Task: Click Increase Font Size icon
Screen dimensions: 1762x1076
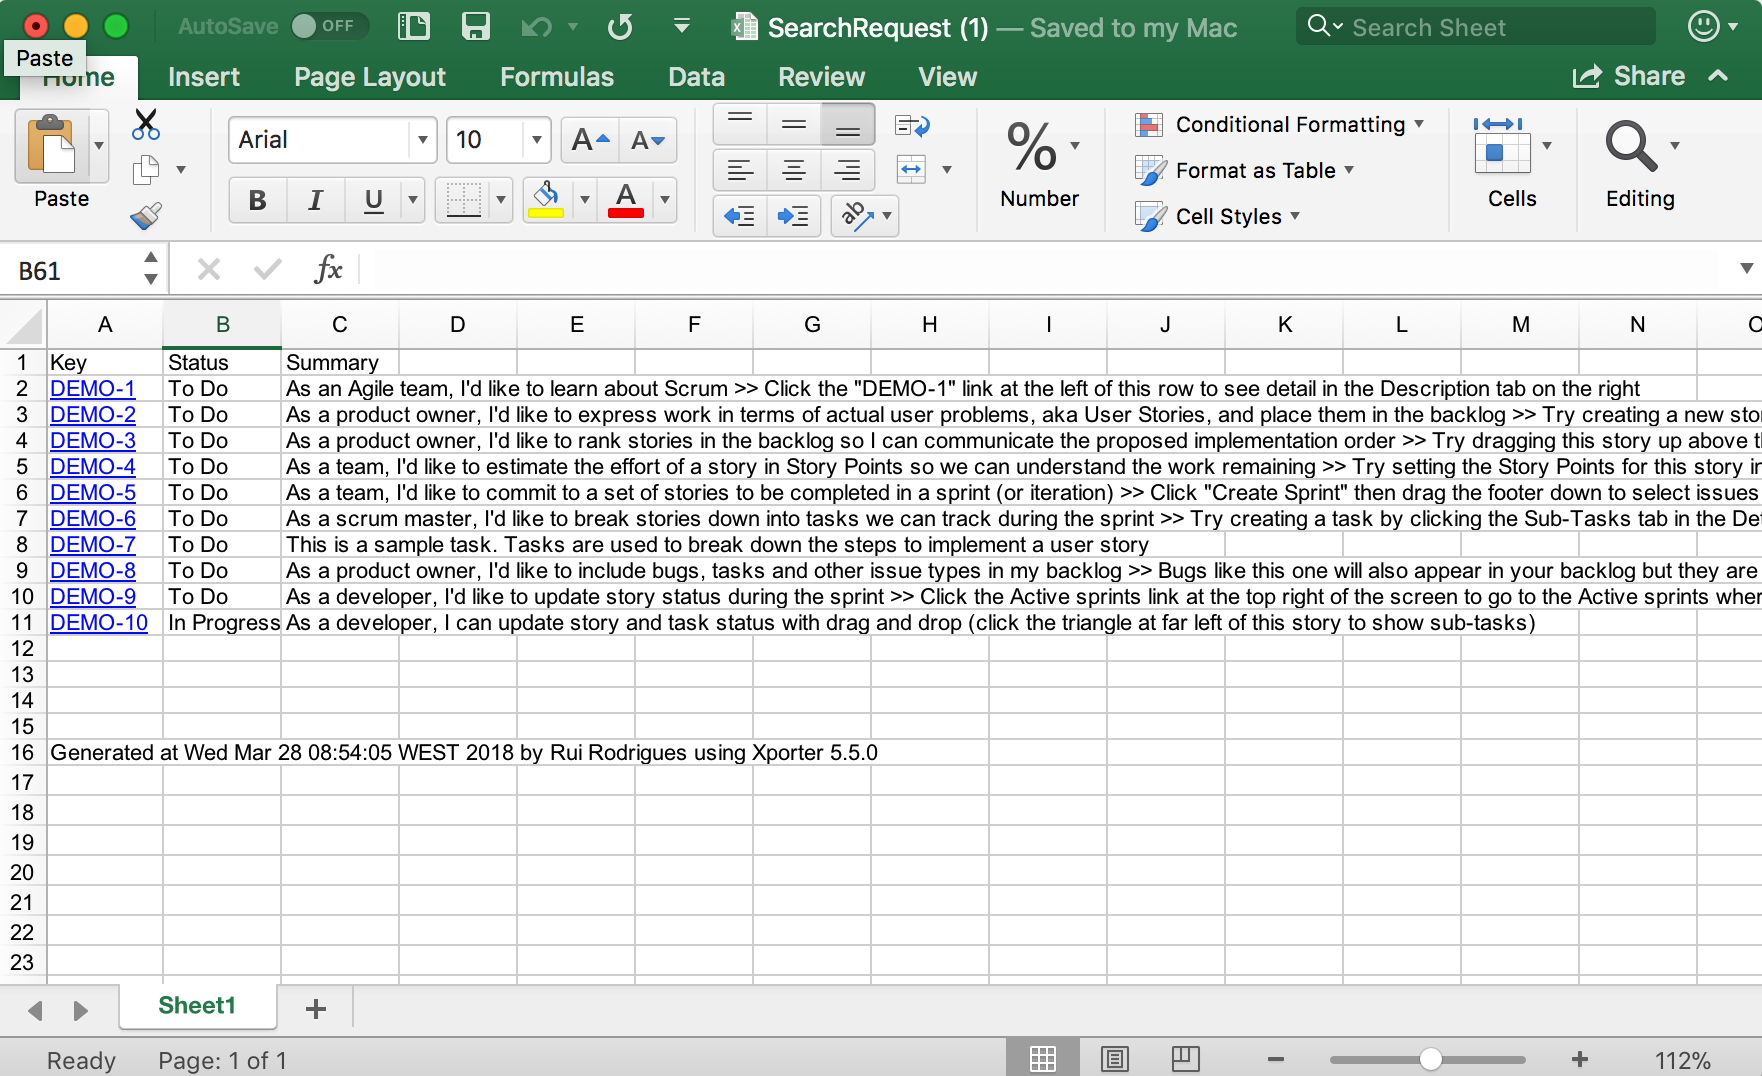Action: (590, 141)
